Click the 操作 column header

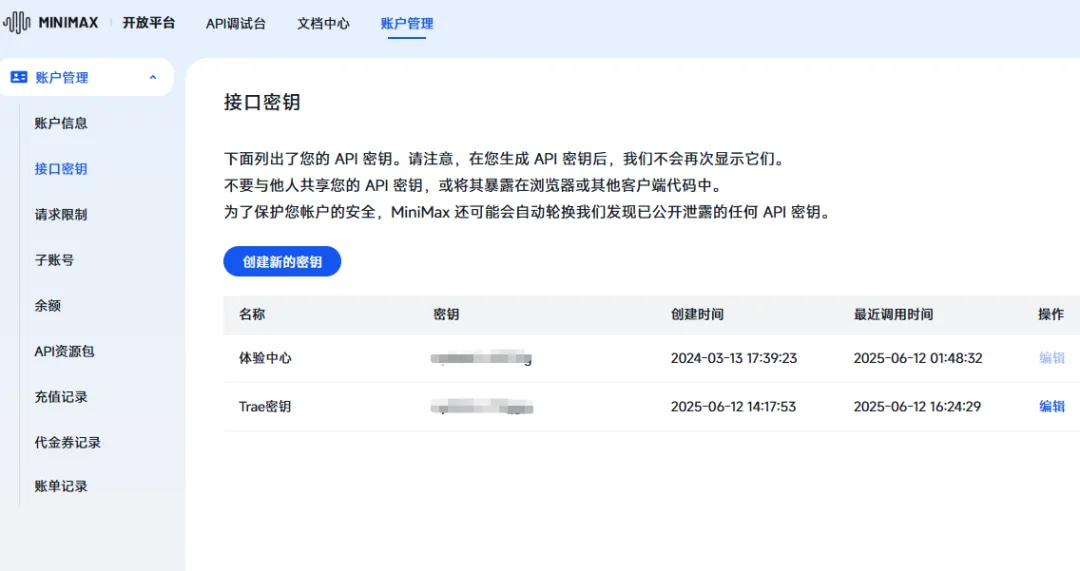1050,315
